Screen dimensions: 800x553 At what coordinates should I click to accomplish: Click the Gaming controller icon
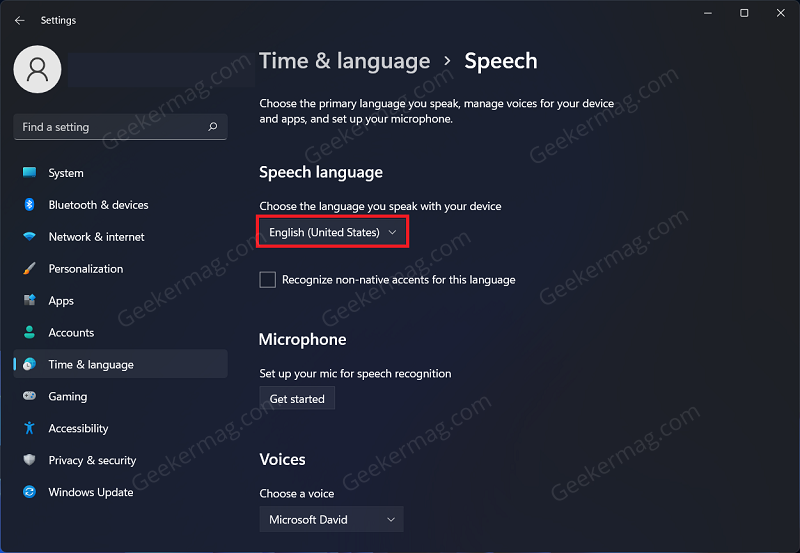click(x=30, y=396)
